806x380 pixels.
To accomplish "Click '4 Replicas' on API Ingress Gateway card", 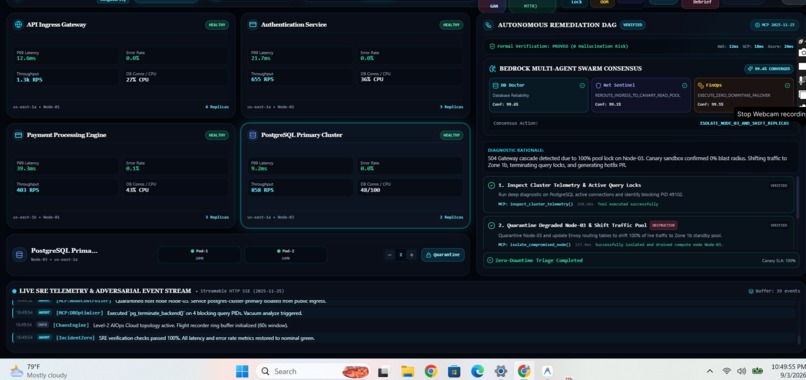I will 217,107.
